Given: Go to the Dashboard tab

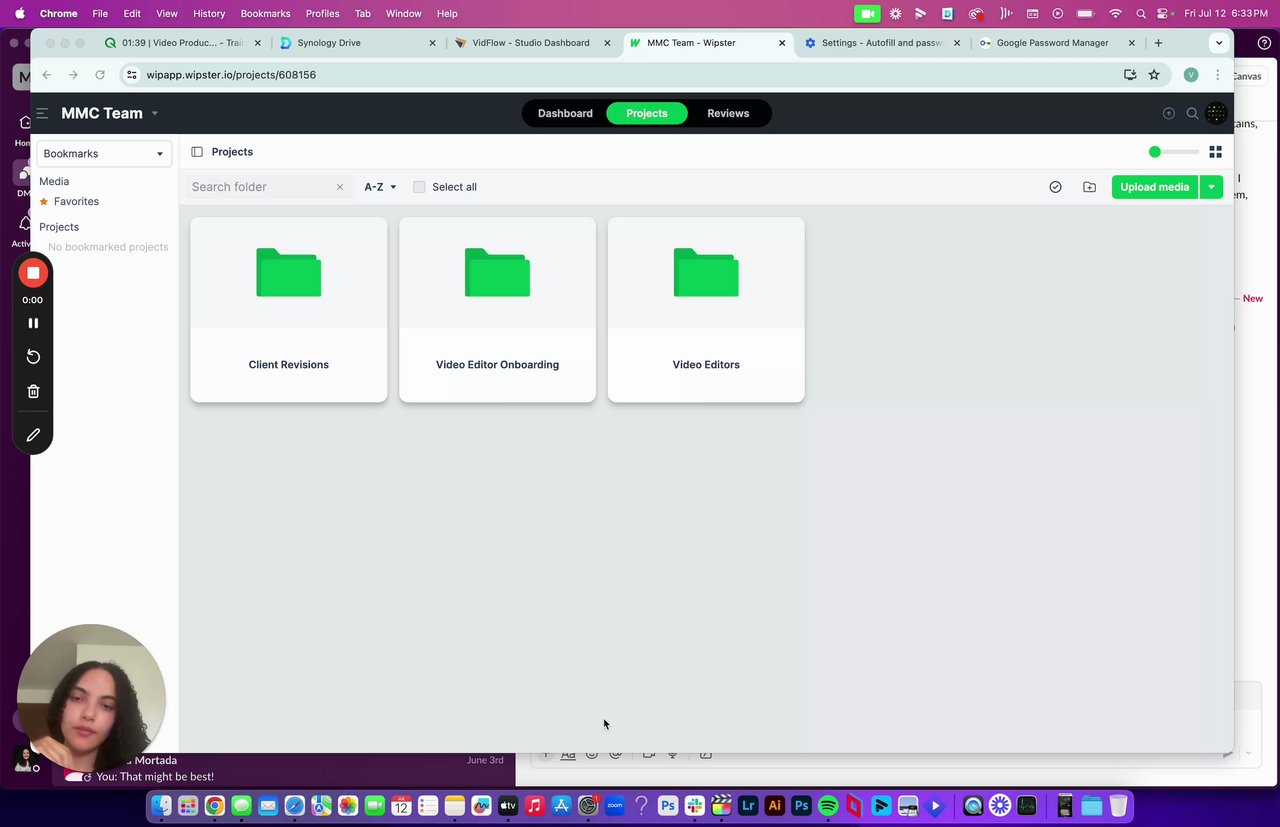Looking at the screenshot, I should pyautogui.click(x=565, y=113).
